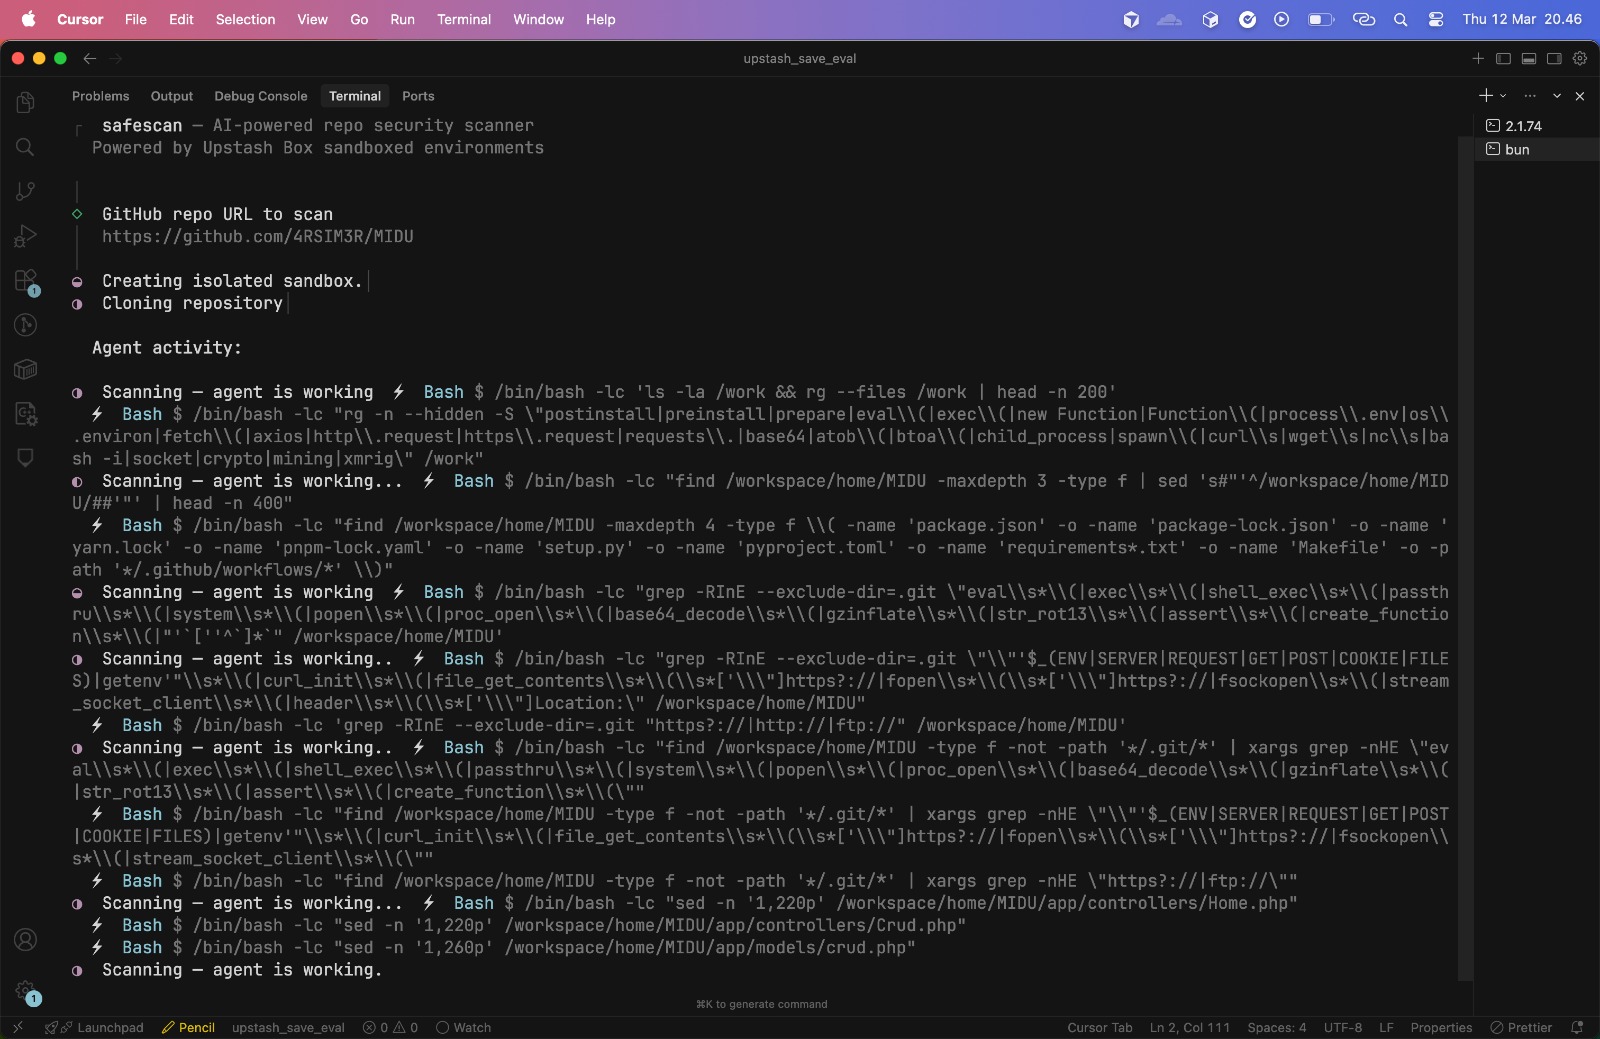Open the Explorer sidebar icon
This screenshot has height=1039, width=1600.
[25, 102]
